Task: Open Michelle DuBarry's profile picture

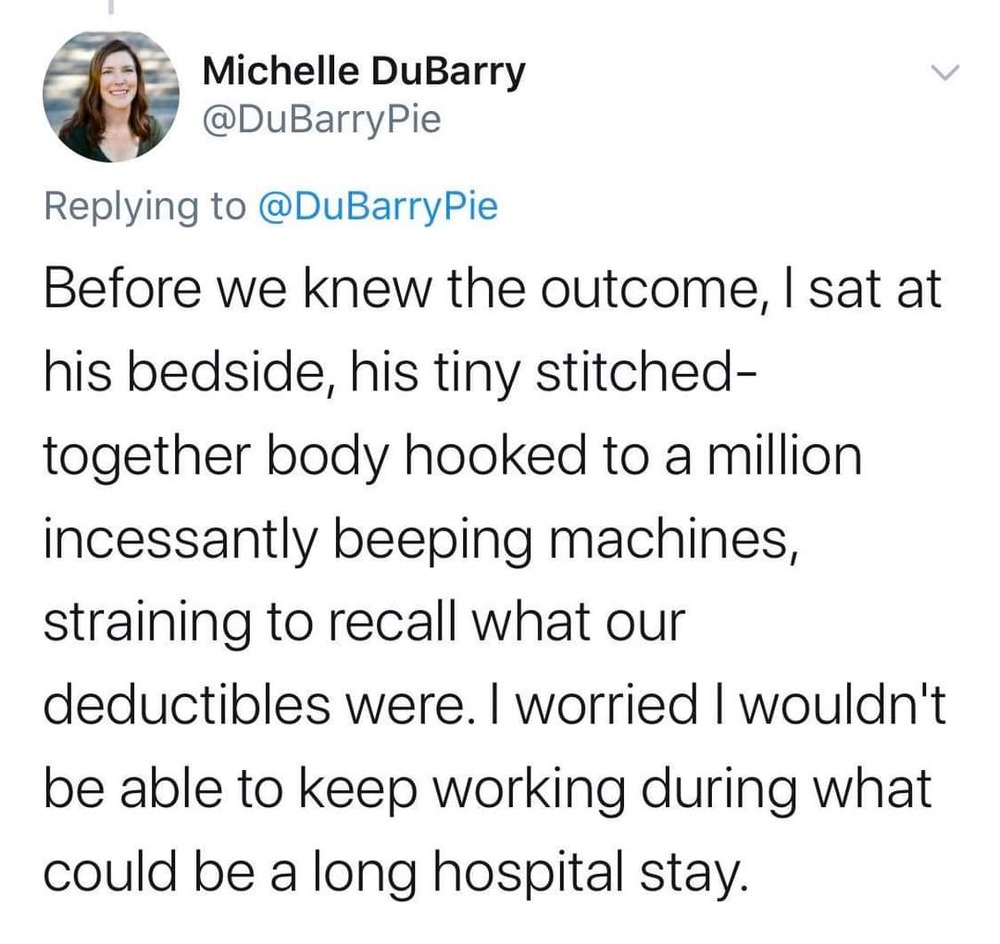Action: click(x=110, y=96)
